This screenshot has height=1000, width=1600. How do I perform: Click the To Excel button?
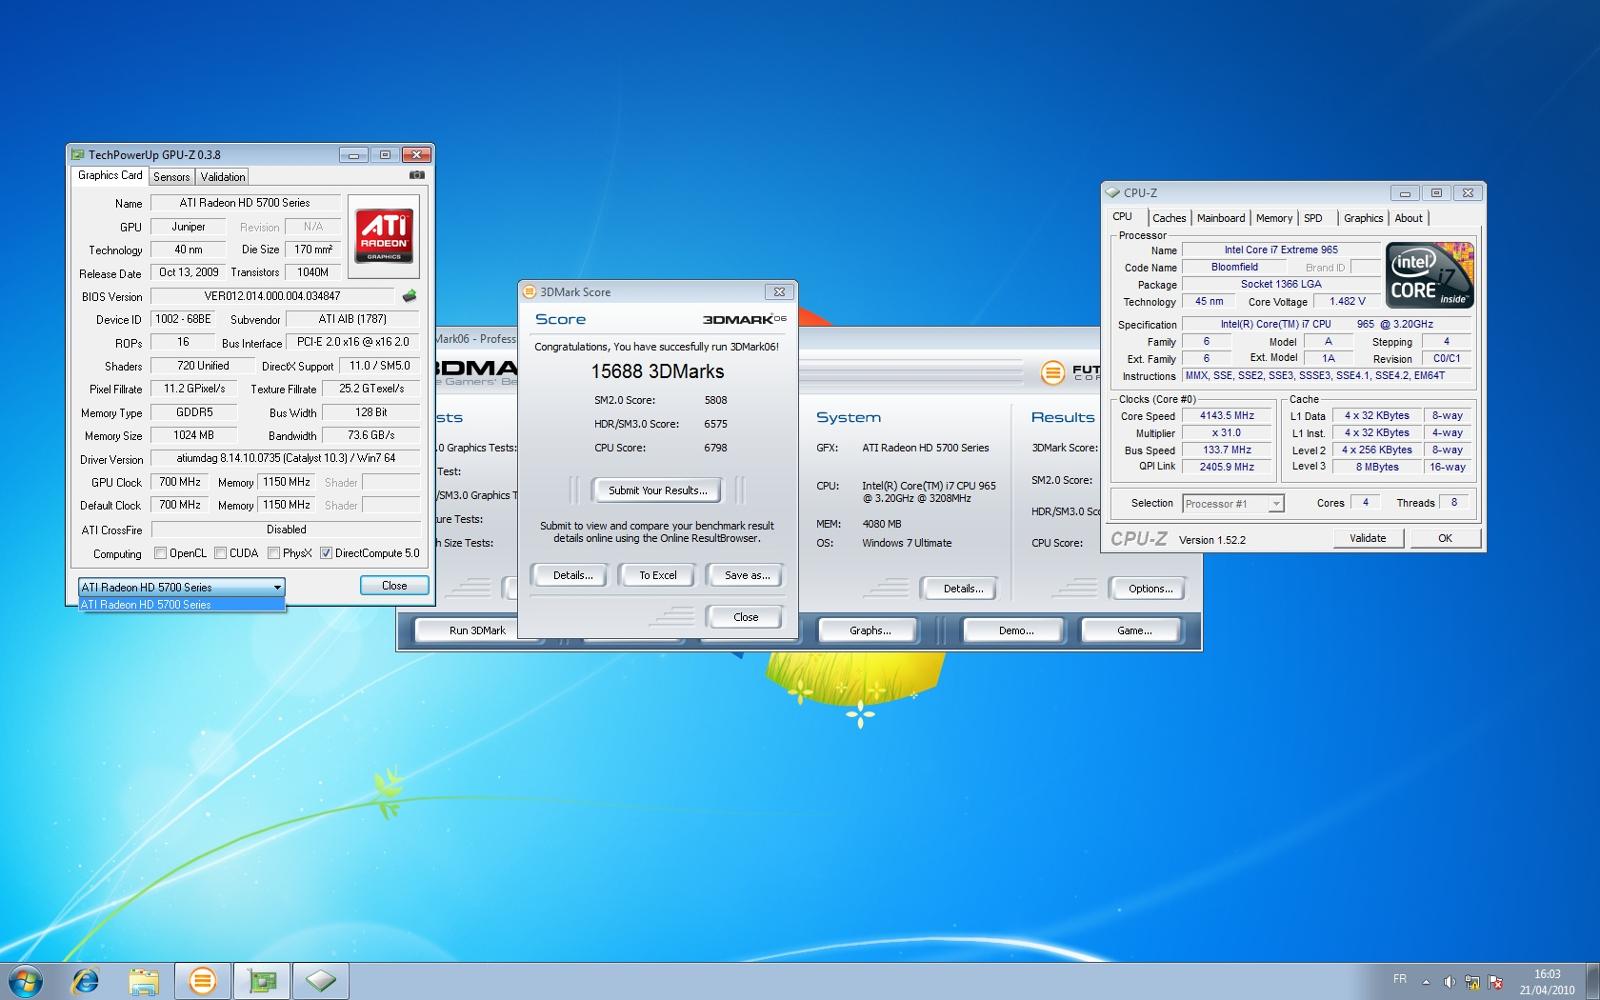[x=658, y=575]
